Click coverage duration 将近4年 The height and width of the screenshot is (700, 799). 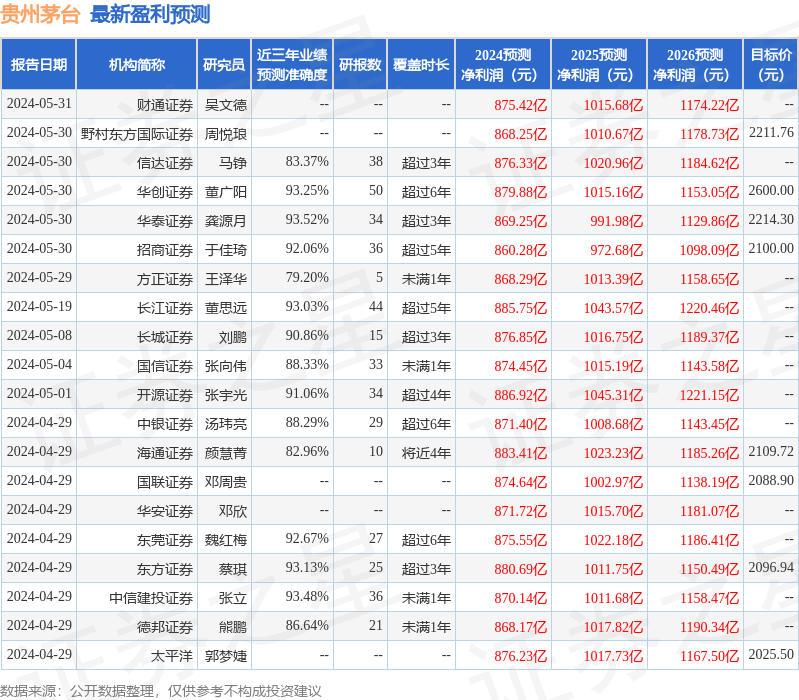[x=426, y=453]
